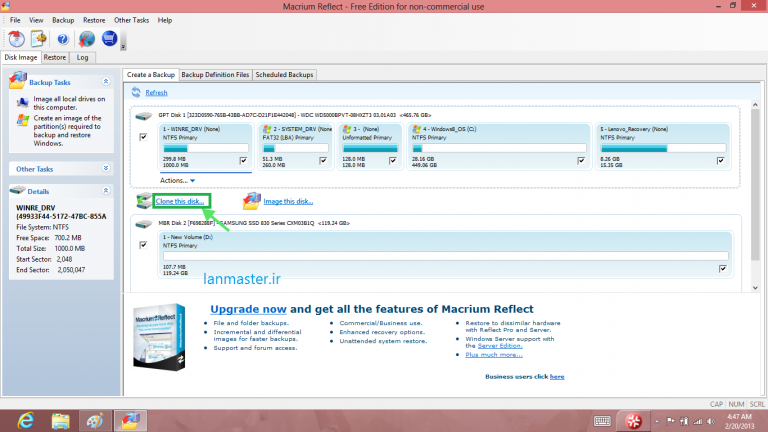Image resolution: width=768 pixels, height=432 pixels.
Task: Click the disk list scrollbar down arrow
Action: 755,288
